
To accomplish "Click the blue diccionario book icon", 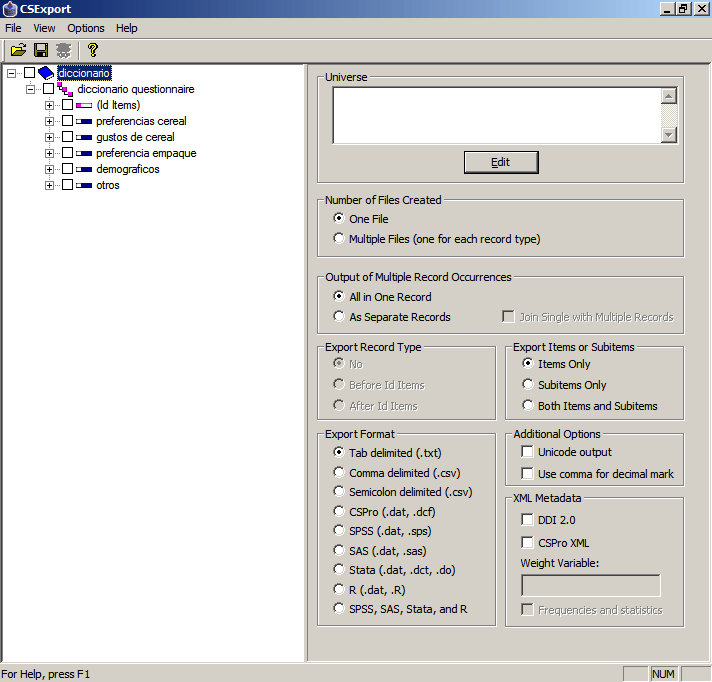I will (46, 73).
